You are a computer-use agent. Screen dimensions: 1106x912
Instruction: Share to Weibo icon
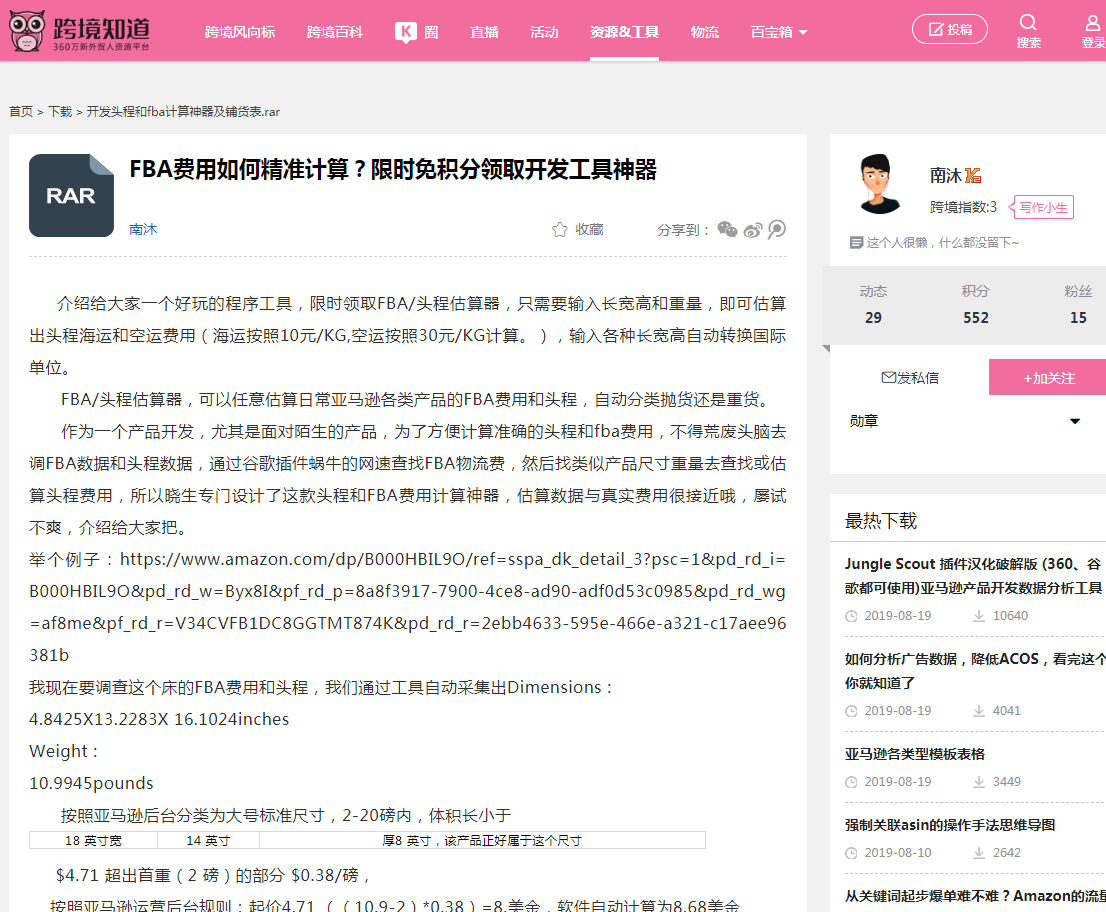point(753,230)
